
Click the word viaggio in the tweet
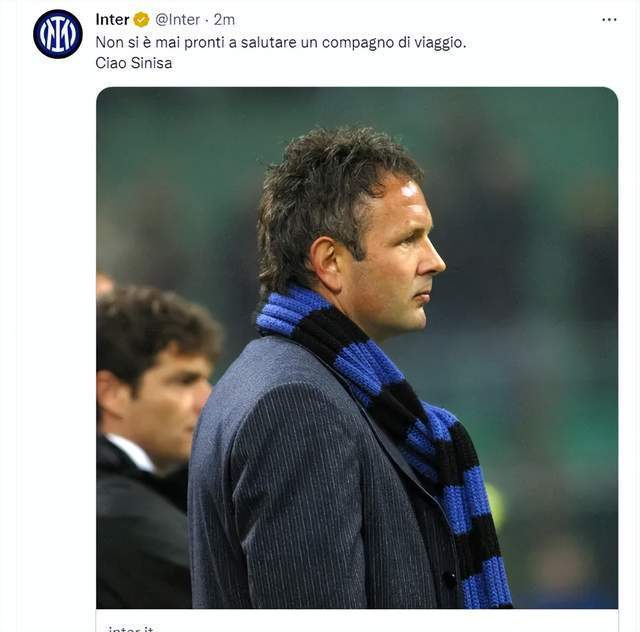click(440, 43)
